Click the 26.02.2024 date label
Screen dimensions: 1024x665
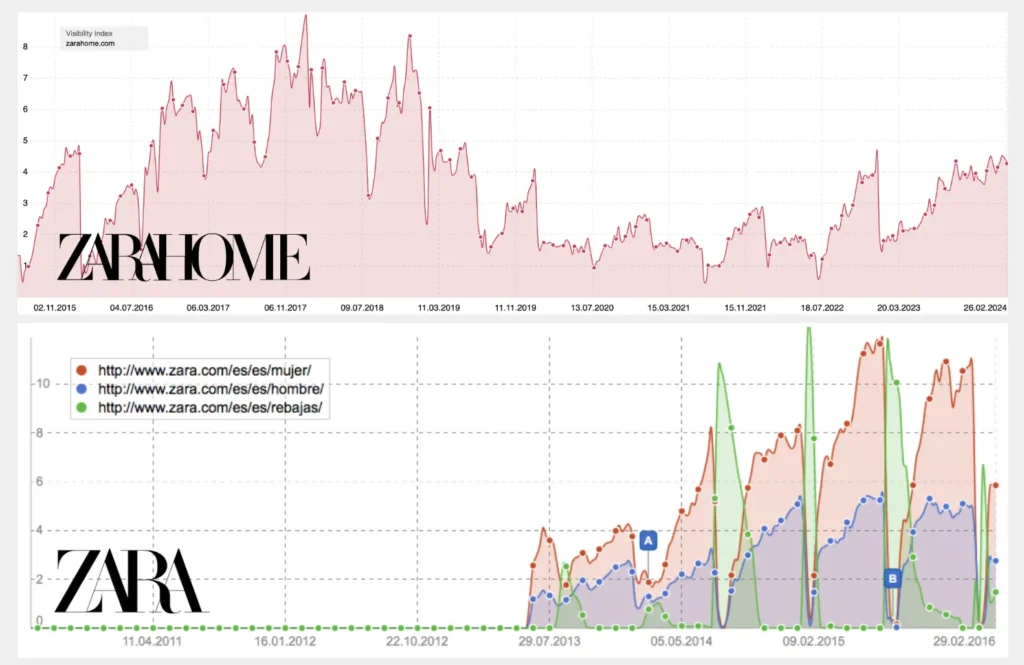985,308
